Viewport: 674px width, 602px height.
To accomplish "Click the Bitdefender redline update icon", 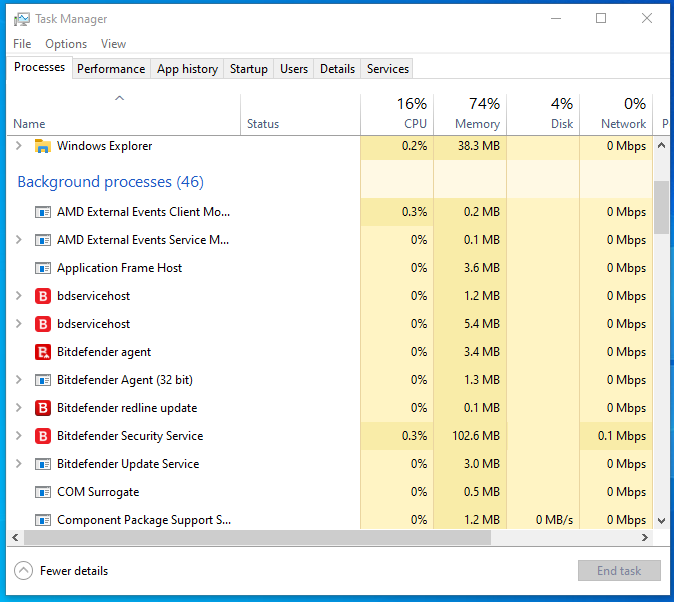I will click(43, 408).
